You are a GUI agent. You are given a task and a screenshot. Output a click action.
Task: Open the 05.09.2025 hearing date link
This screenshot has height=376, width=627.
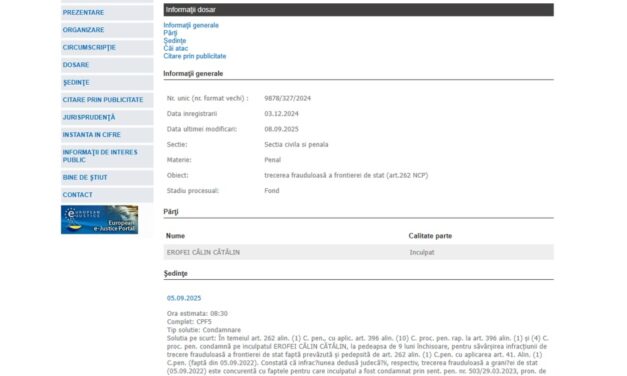pos(184,298)
